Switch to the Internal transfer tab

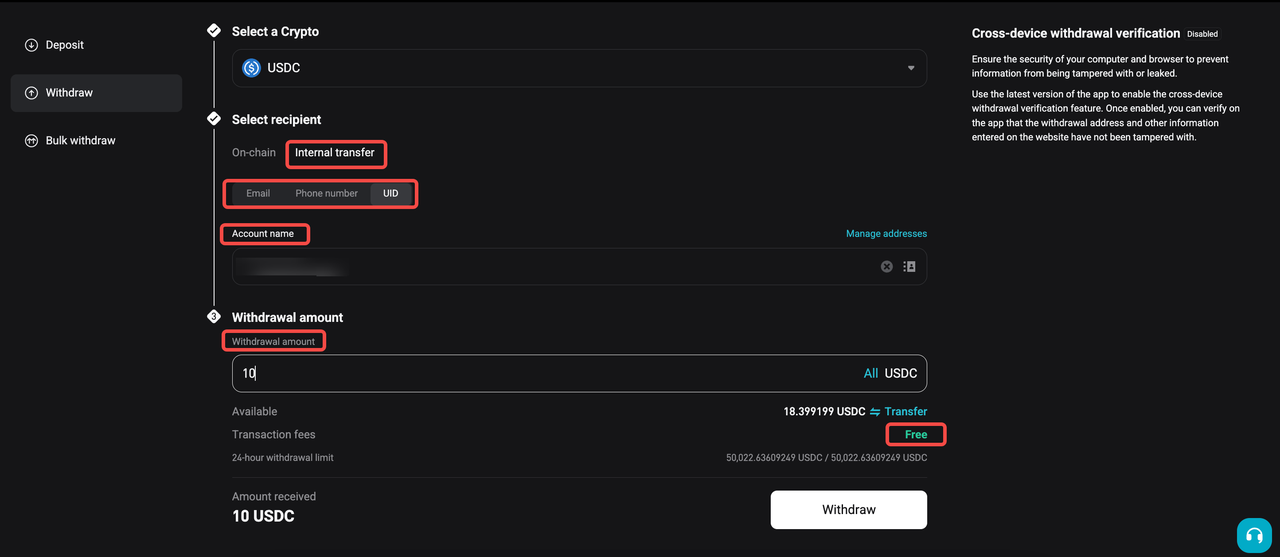pyautogui.click(x=335, y=153)
